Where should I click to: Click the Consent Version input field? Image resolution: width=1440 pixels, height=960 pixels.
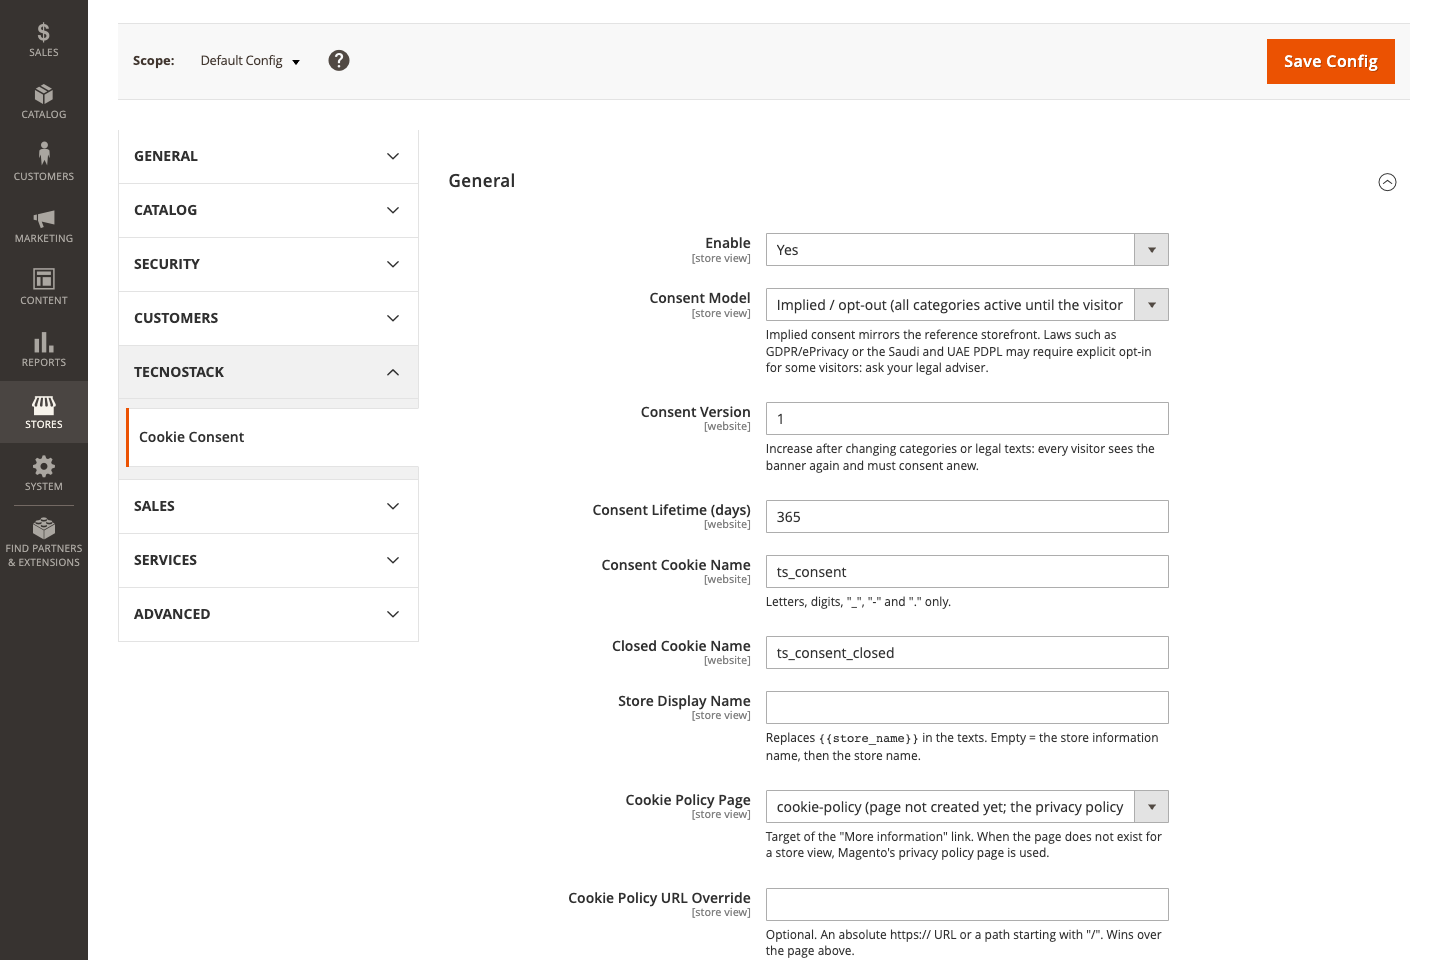[x=967, y=419]
